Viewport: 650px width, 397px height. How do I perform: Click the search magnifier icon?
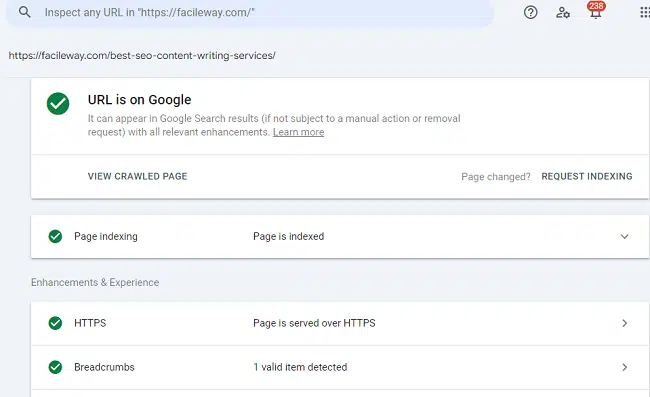point(24,12)
